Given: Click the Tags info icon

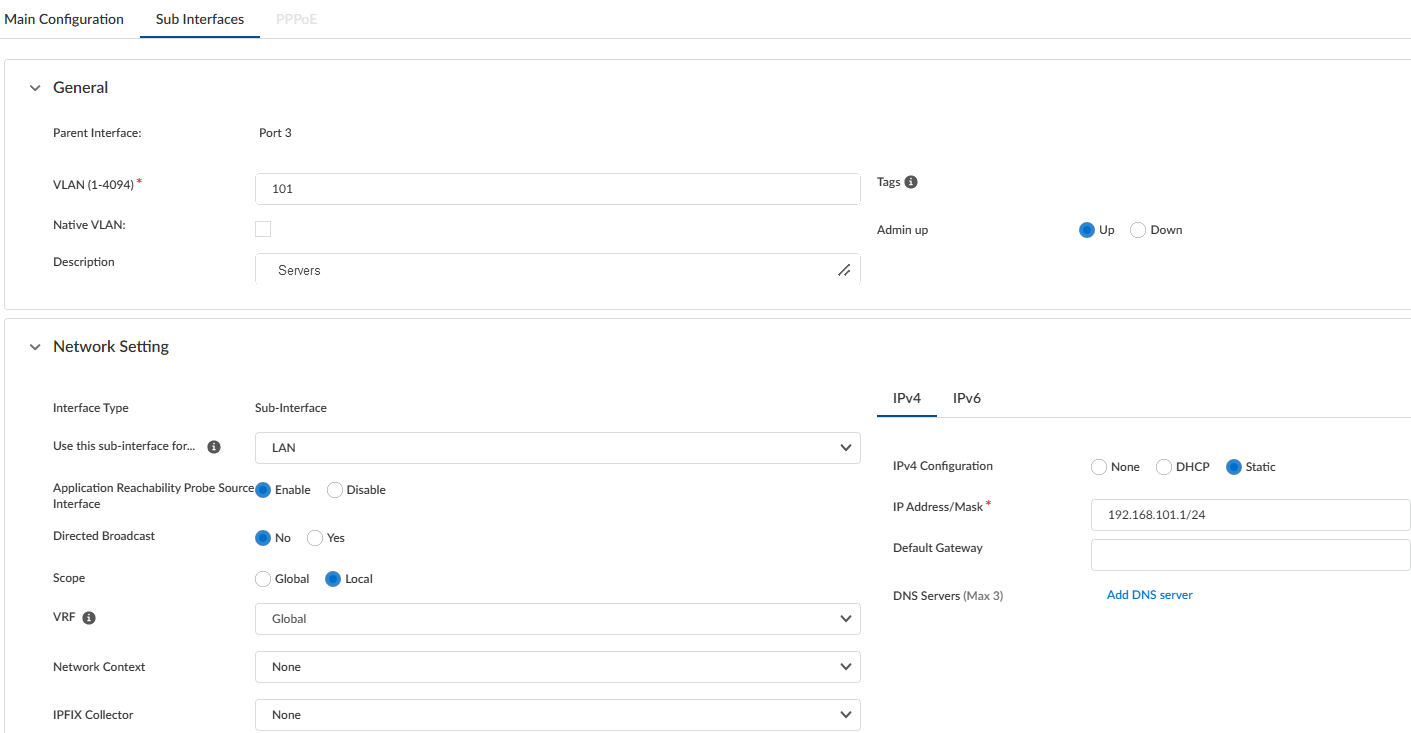Looking at the screenshot, I should pos(911,182).
